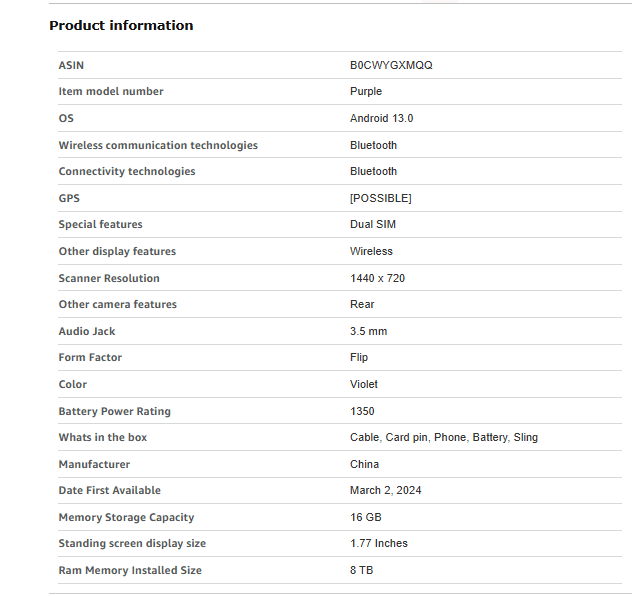Select the model value Purple
Image resolution: width=632 pixels, height=596 pixels.
366,91
